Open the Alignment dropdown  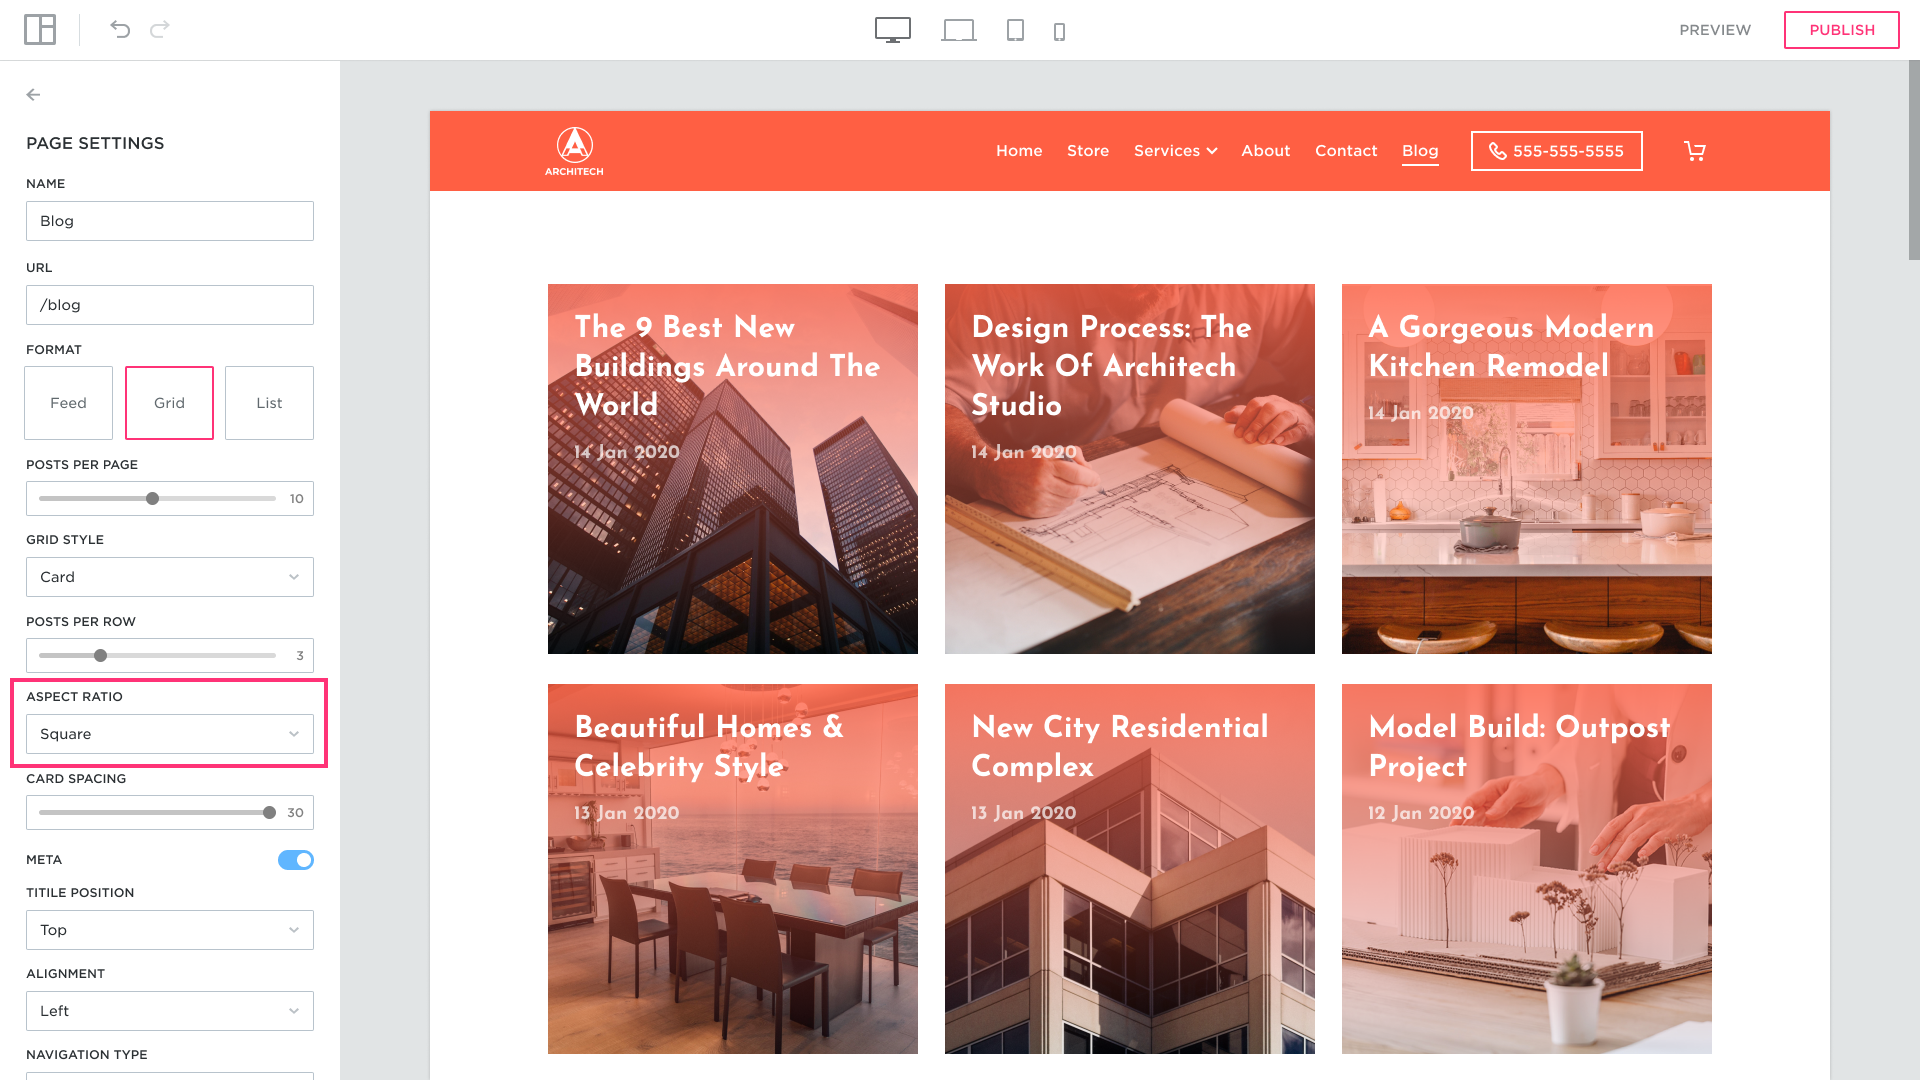pyautogui.click(x=169, y=1011)
